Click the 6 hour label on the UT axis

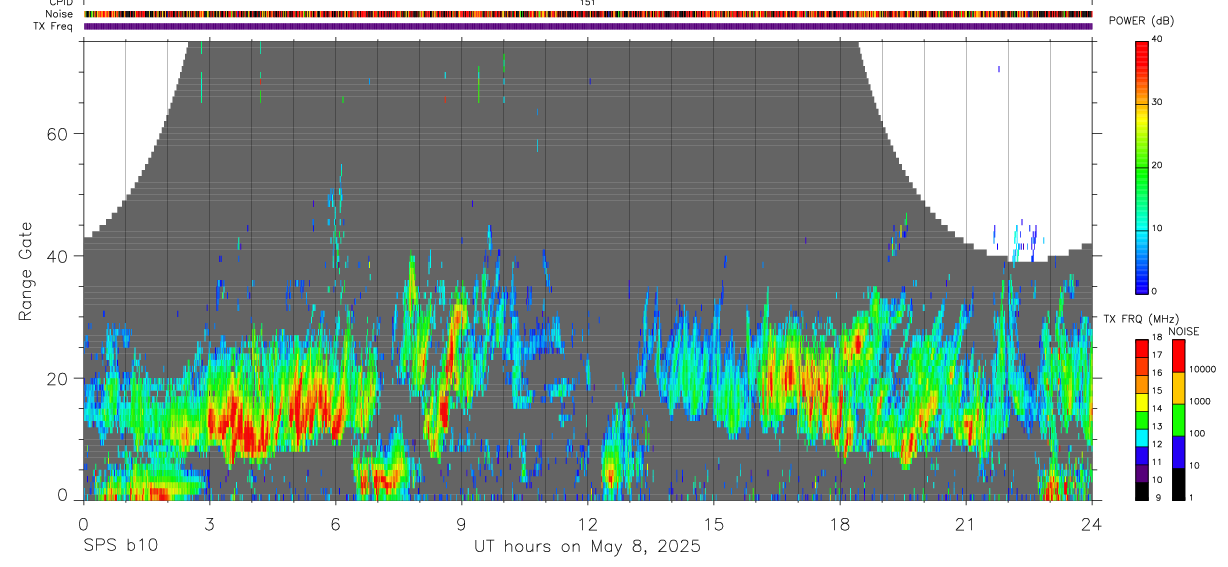pos(336,524)
